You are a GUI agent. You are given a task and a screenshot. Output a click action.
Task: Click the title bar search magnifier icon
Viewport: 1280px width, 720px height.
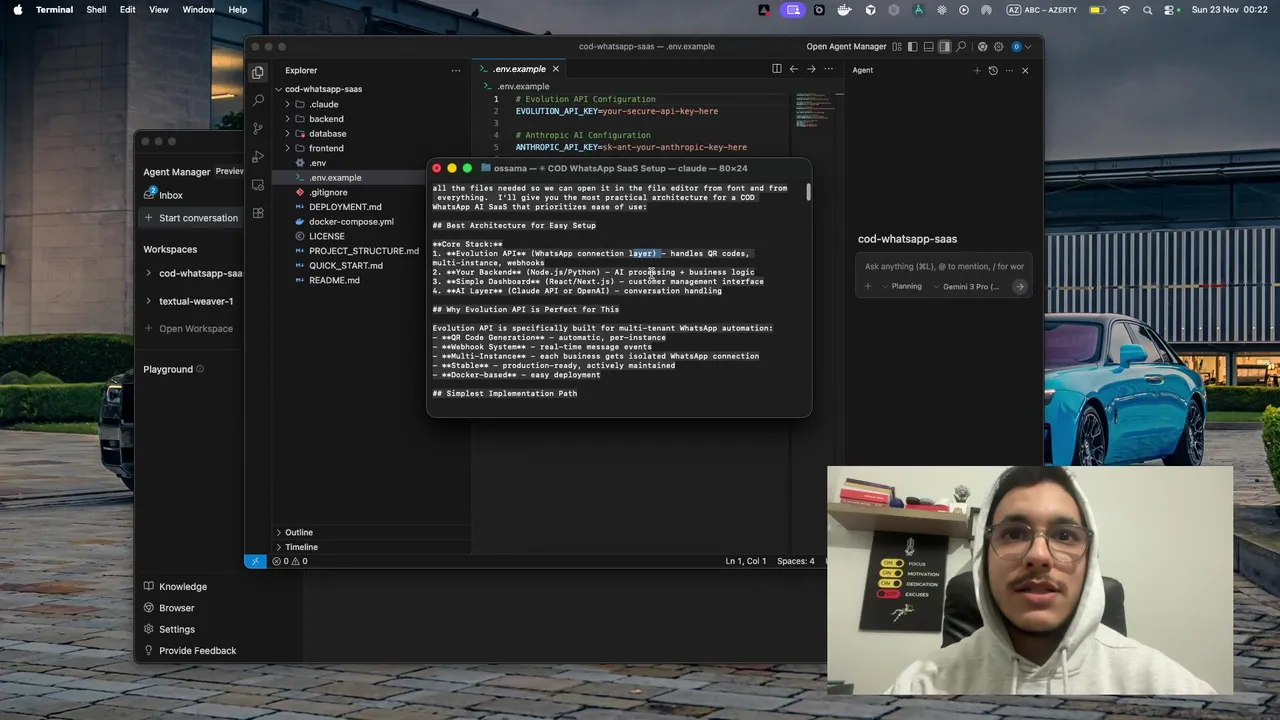961,46
